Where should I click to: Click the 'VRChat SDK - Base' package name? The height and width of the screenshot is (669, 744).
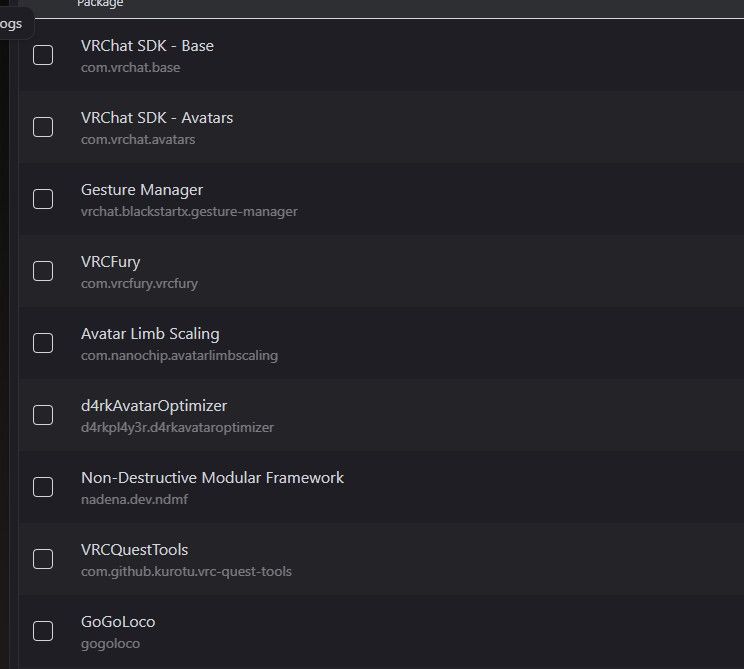click(147, 46)
